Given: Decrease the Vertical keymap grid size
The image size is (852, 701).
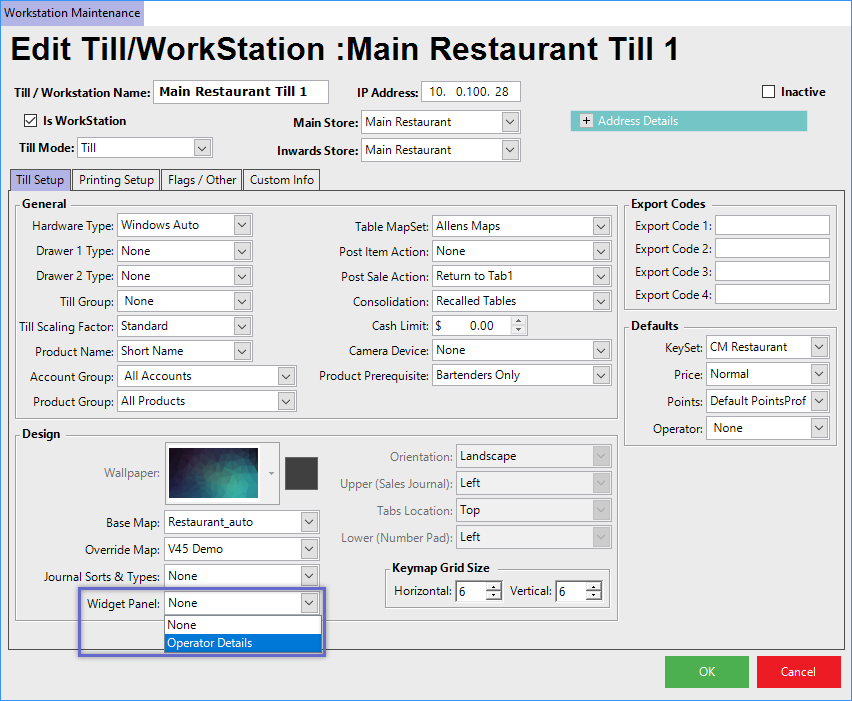Looking at the screenshot, I should pyautogui.click(x=594, y=596).
